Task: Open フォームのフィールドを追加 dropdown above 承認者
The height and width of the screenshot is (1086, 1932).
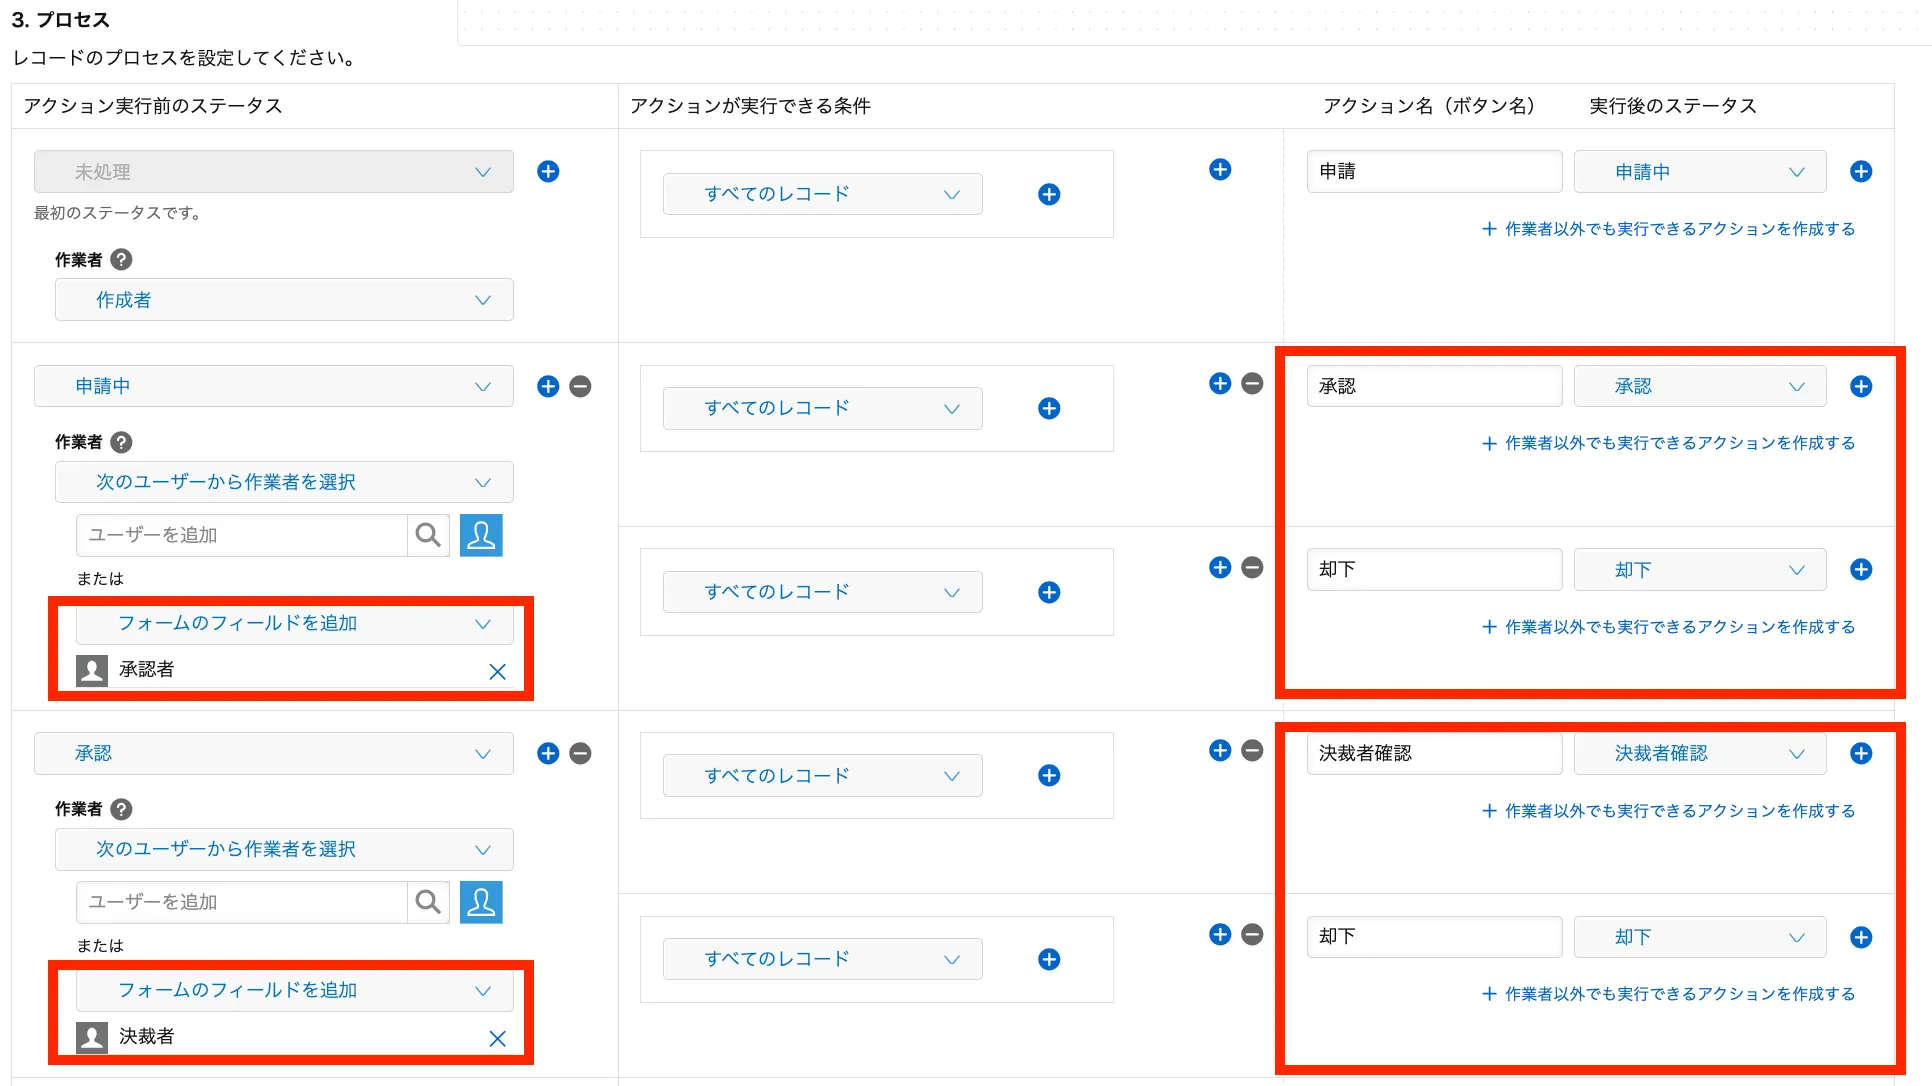Action: coord(294,624)
